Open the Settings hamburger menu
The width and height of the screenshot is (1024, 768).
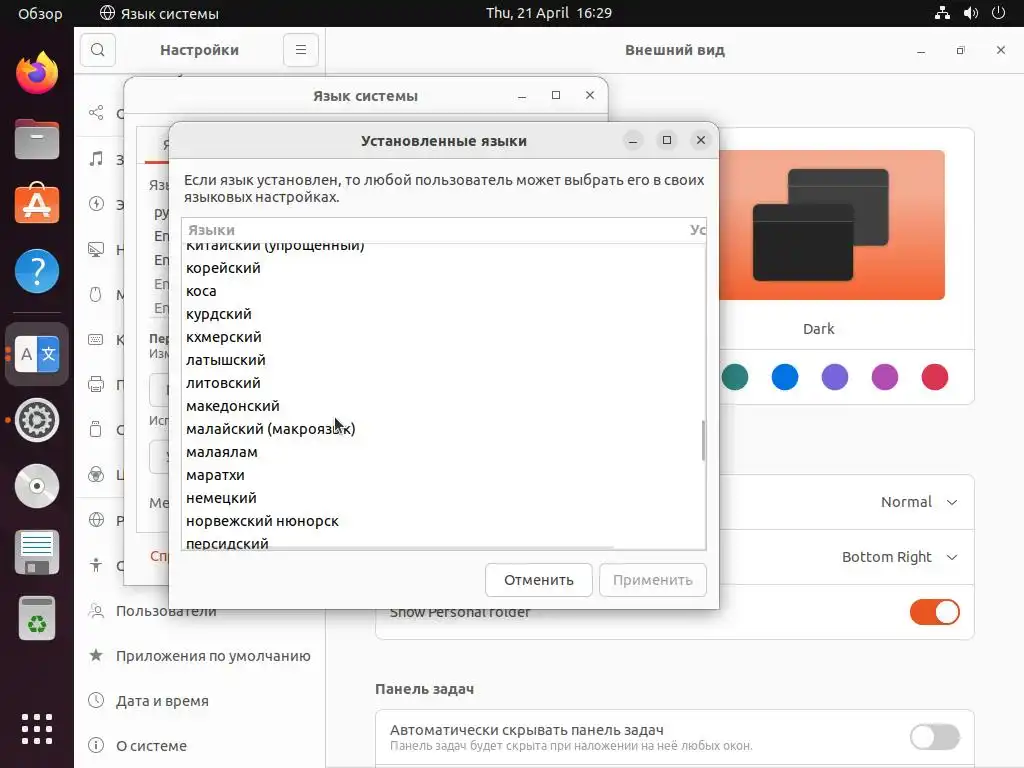click(301, 50)
